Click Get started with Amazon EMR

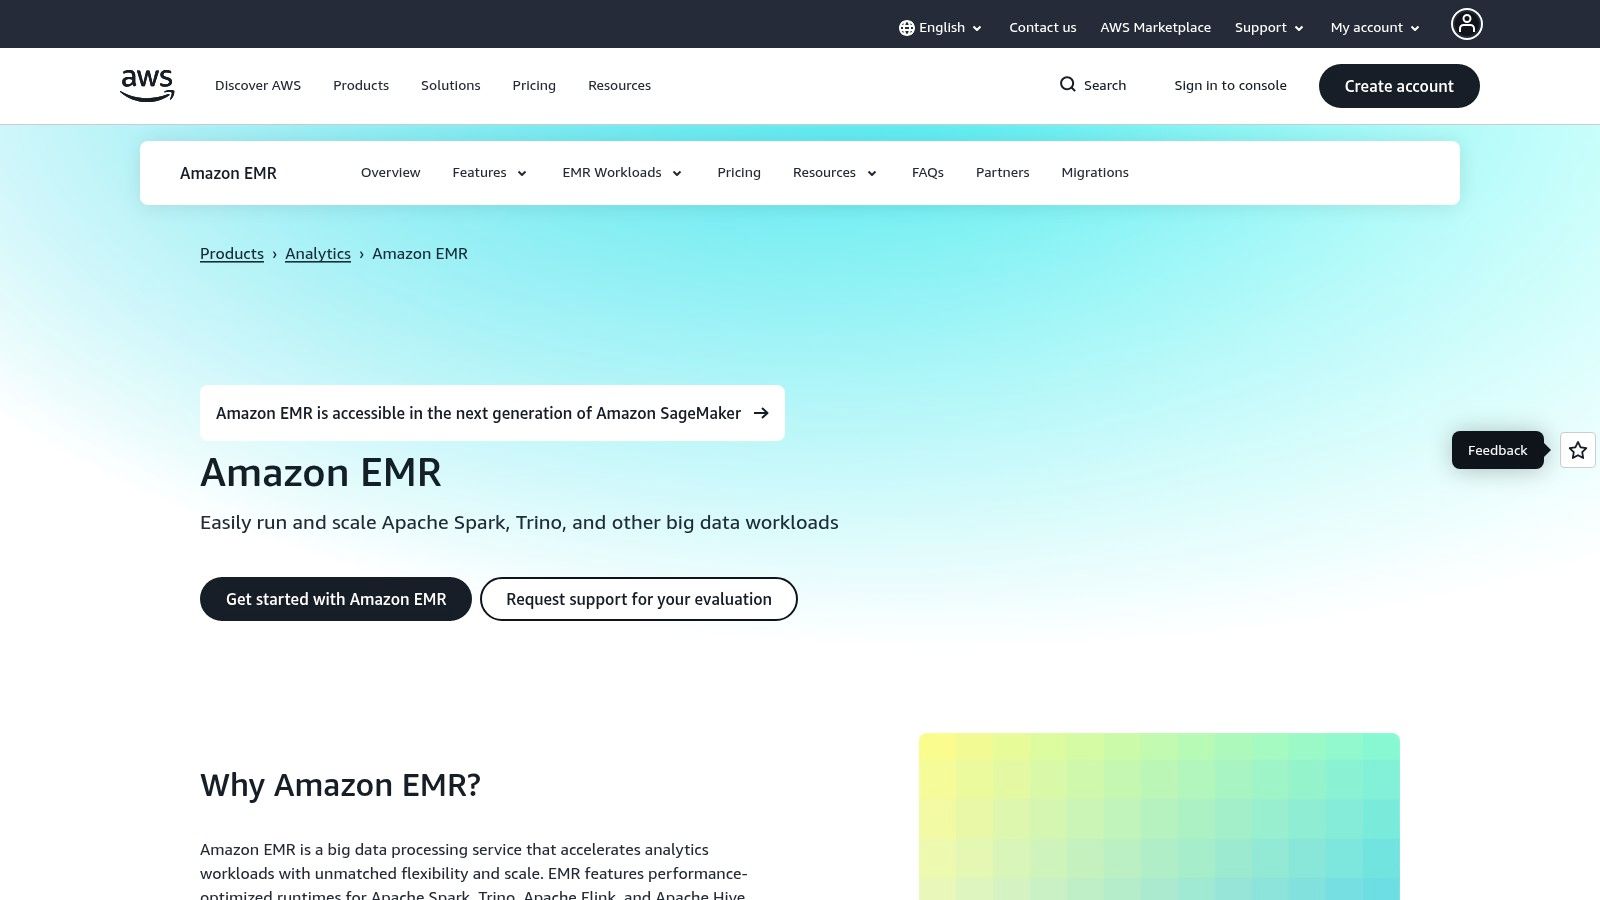[x=336, y=598]
